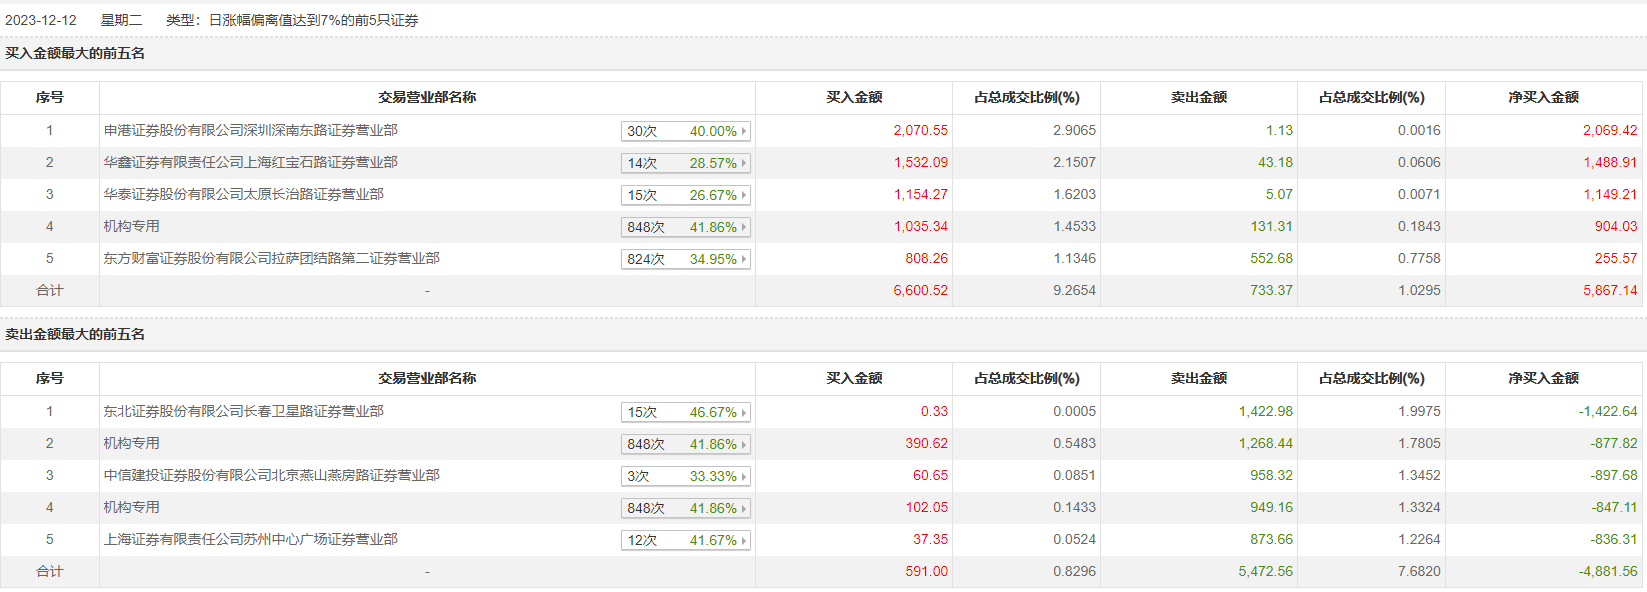The image size is (1647, 592).
Task: Open 华泰证券太原长治路证券营业部 link
Action: coord(243,194)
